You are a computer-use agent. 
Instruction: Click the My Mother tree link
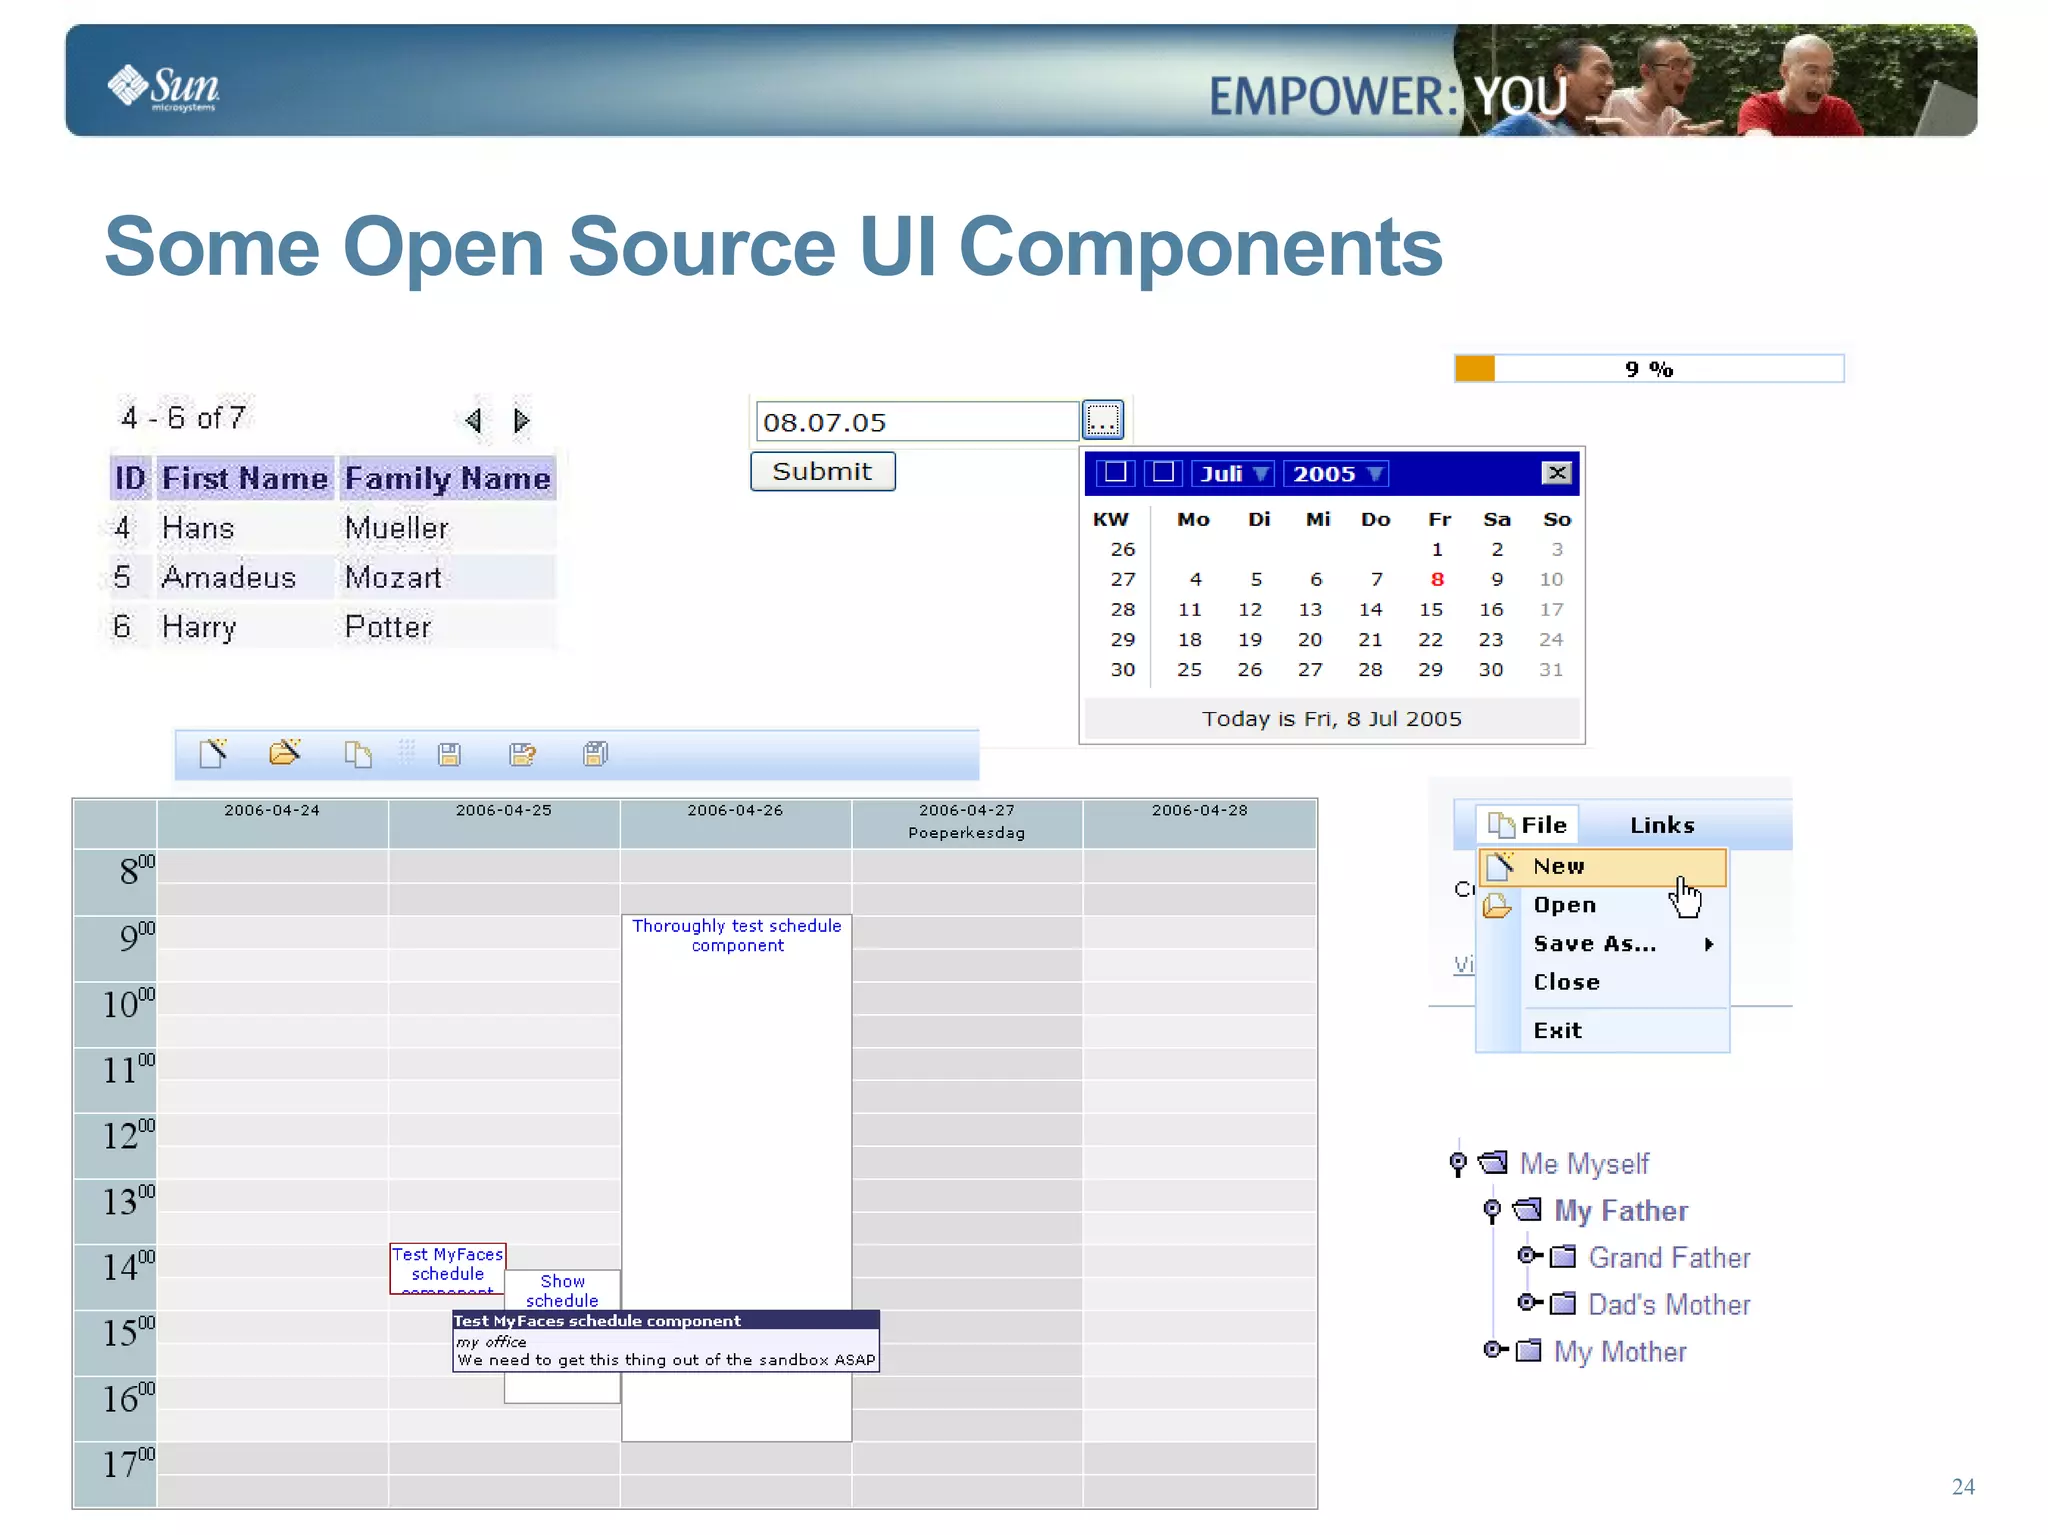pos(1620,1352)
